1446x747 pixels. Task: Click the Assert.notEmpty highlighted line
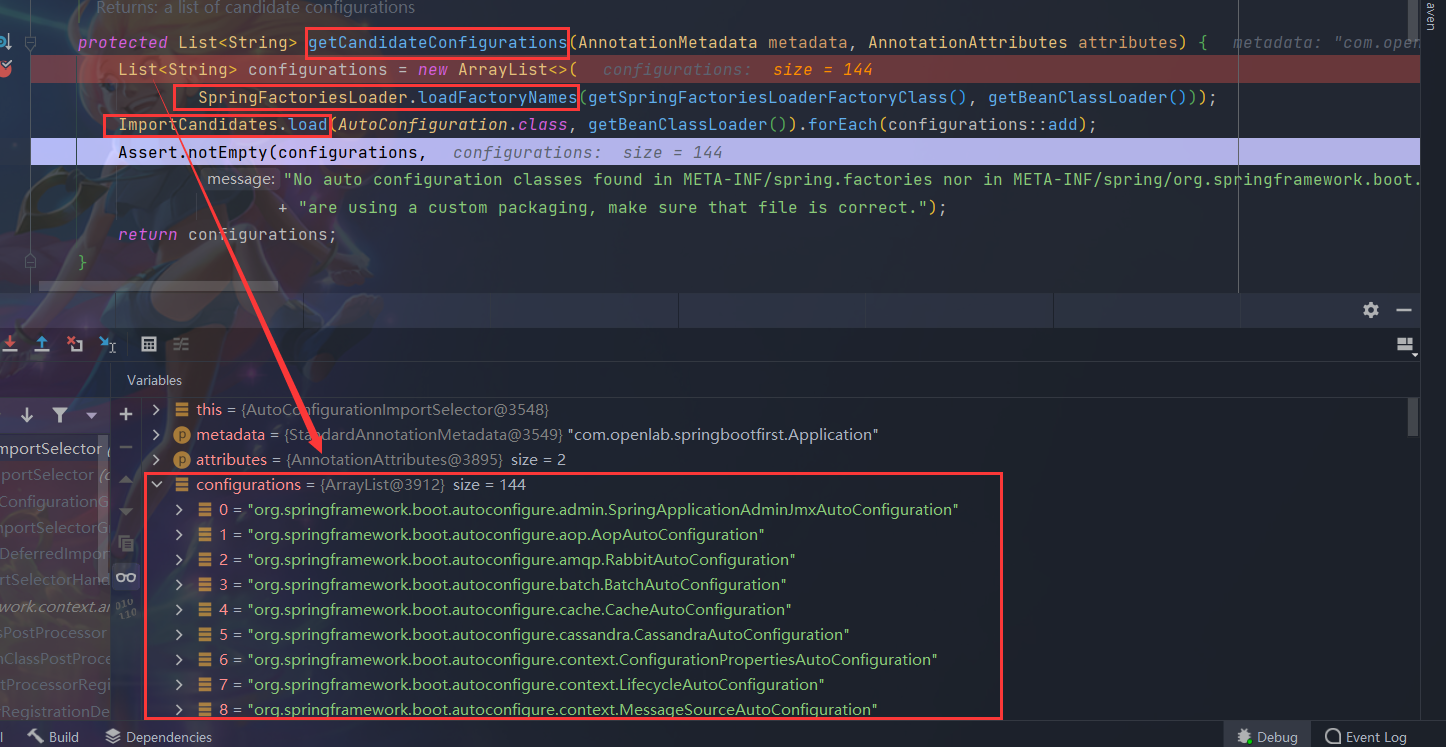coord(725,152)
